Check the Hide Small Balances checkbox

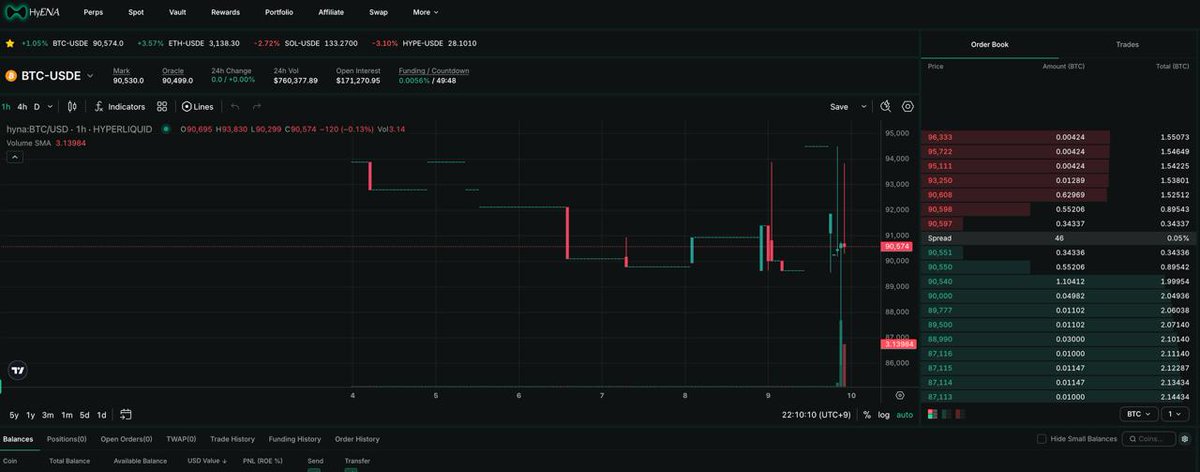point(1042,439)
